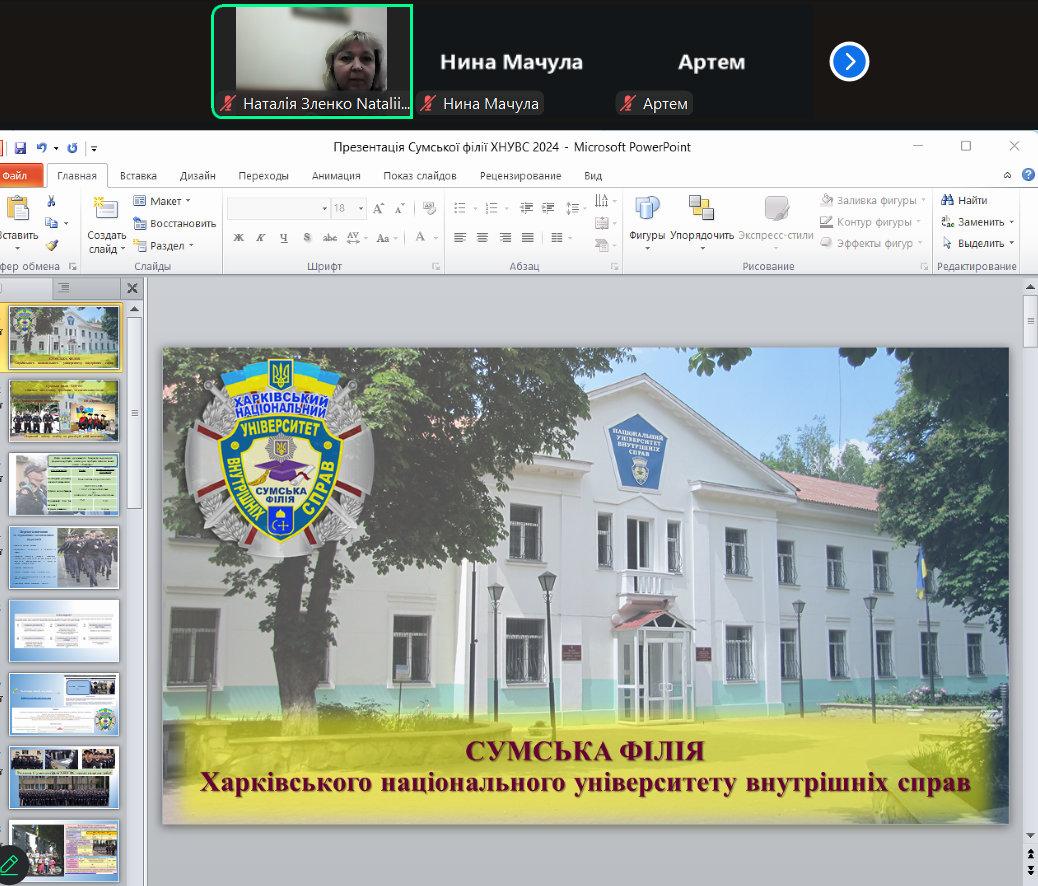Toggle underline Ч formatting
Screen dimensions: 1038x886
284,237
